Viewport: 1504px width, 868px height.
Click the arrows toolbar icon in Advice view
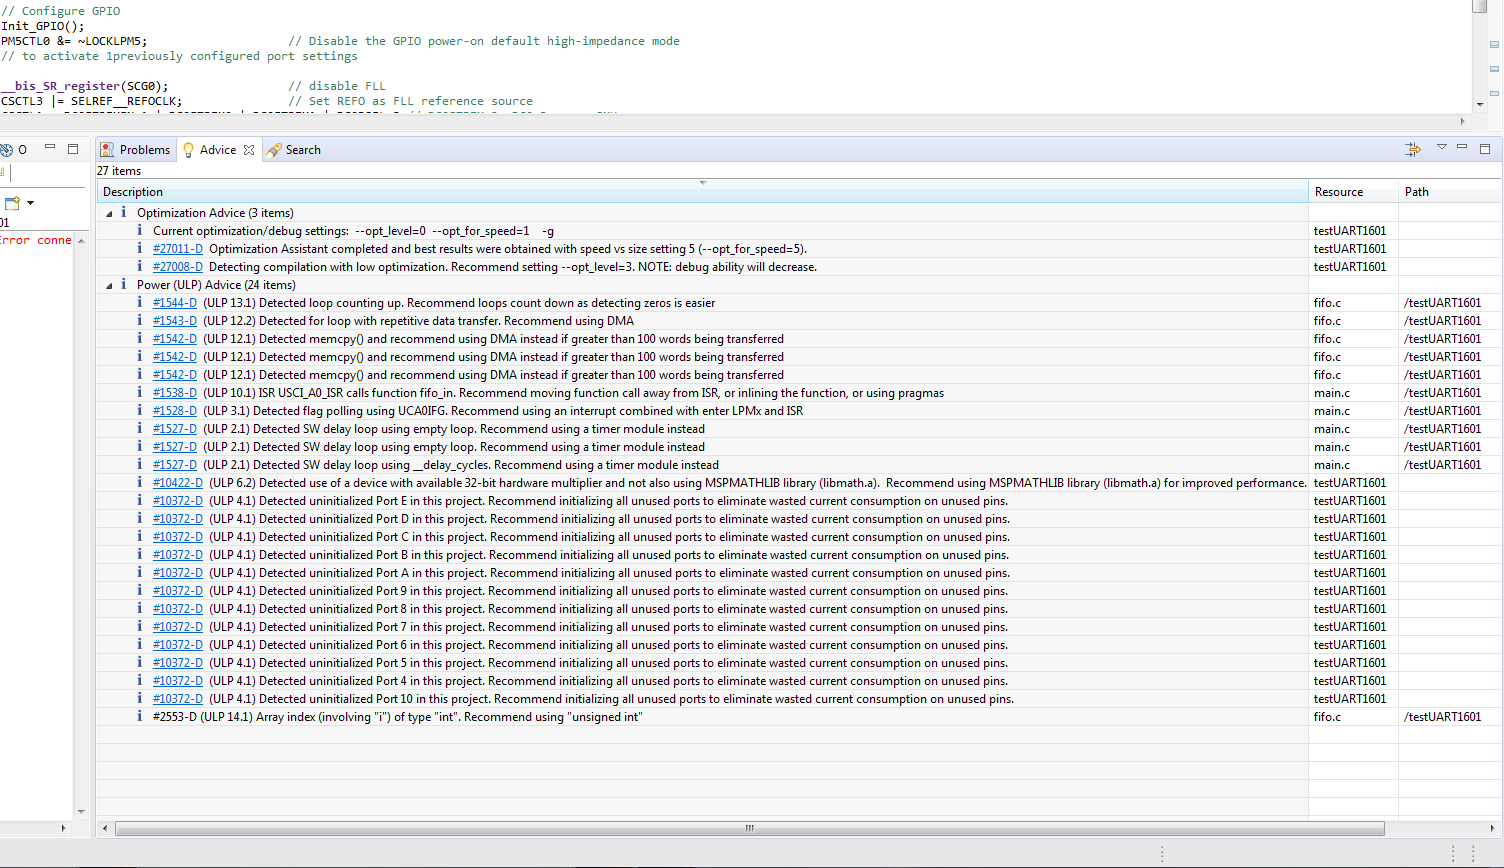pos(1413,149)
